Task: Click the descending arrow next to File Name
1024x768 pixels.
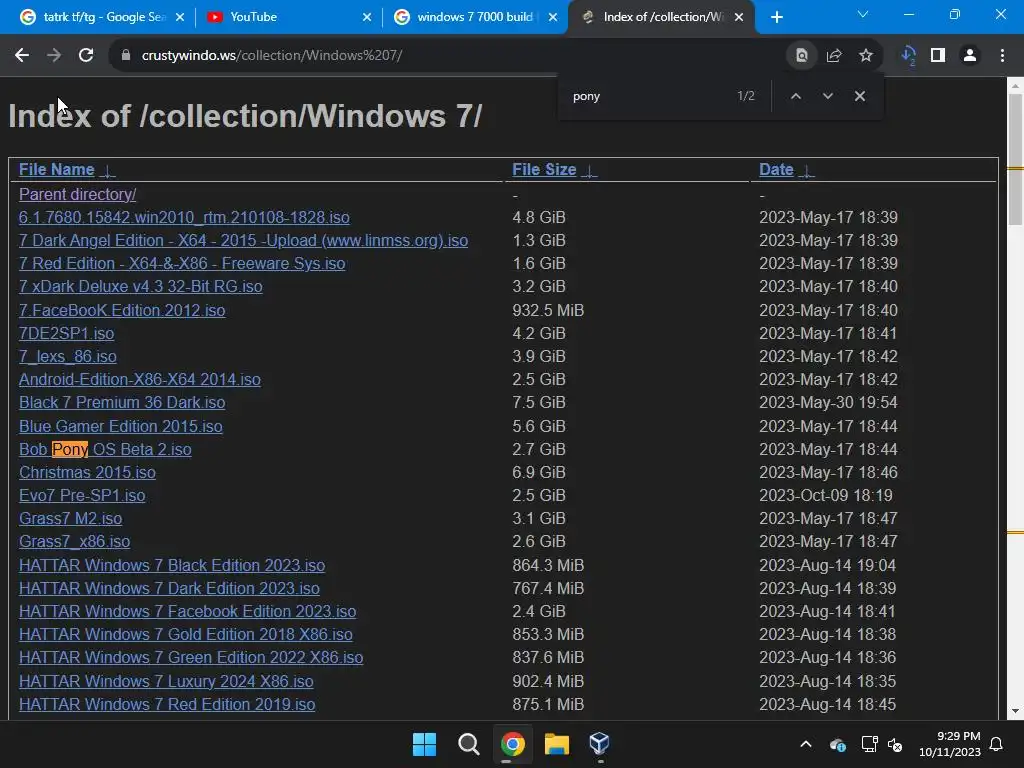Action: point(108,171)
